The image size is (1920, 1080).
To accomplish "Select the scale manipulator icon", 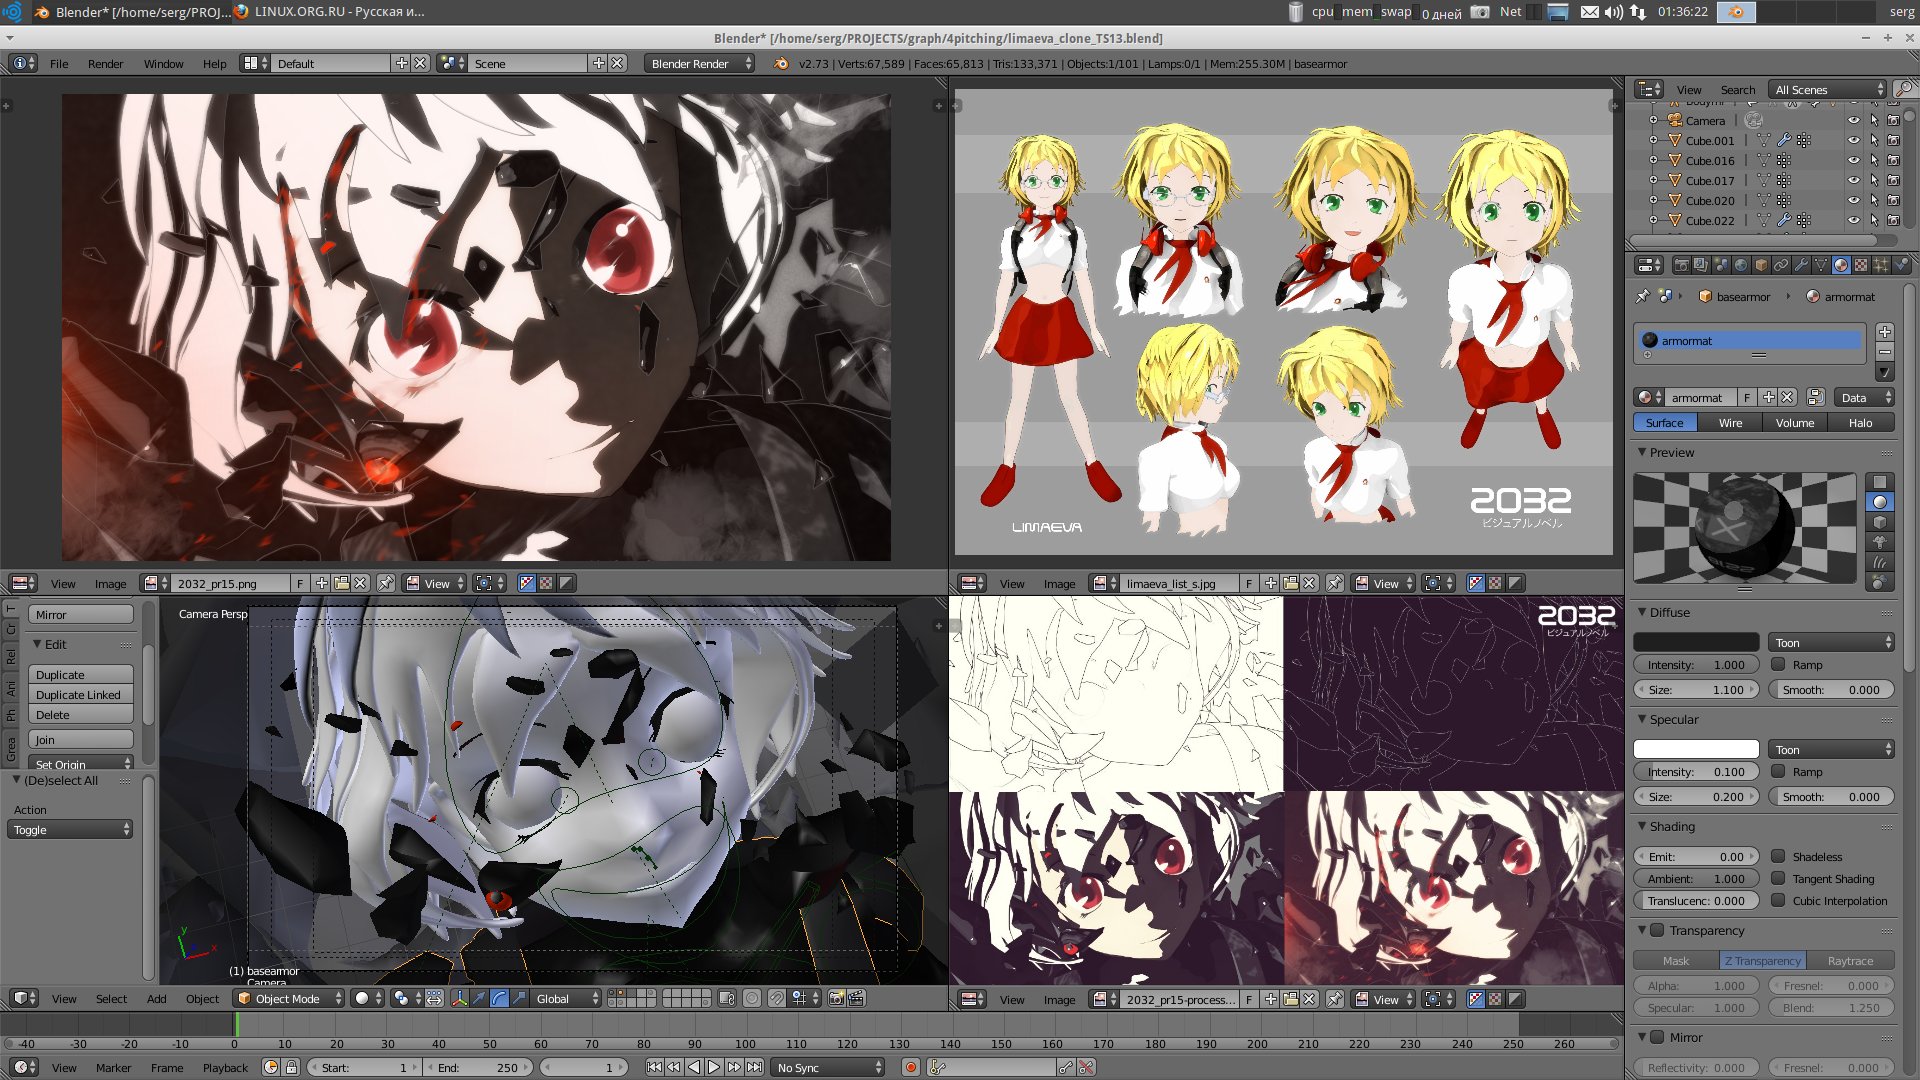I will coord(519,999).
